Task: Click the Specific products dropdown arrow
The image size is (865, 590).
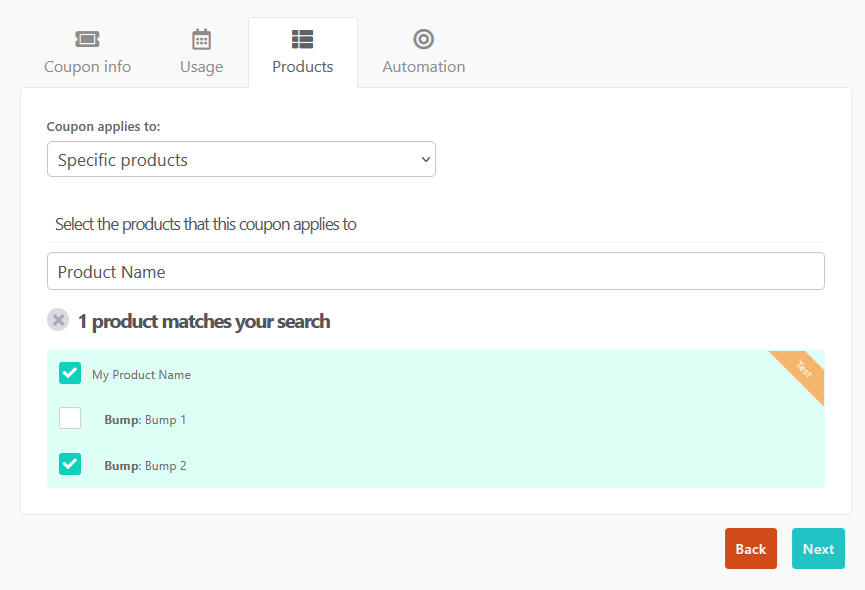Action: (x=425, y=160)
